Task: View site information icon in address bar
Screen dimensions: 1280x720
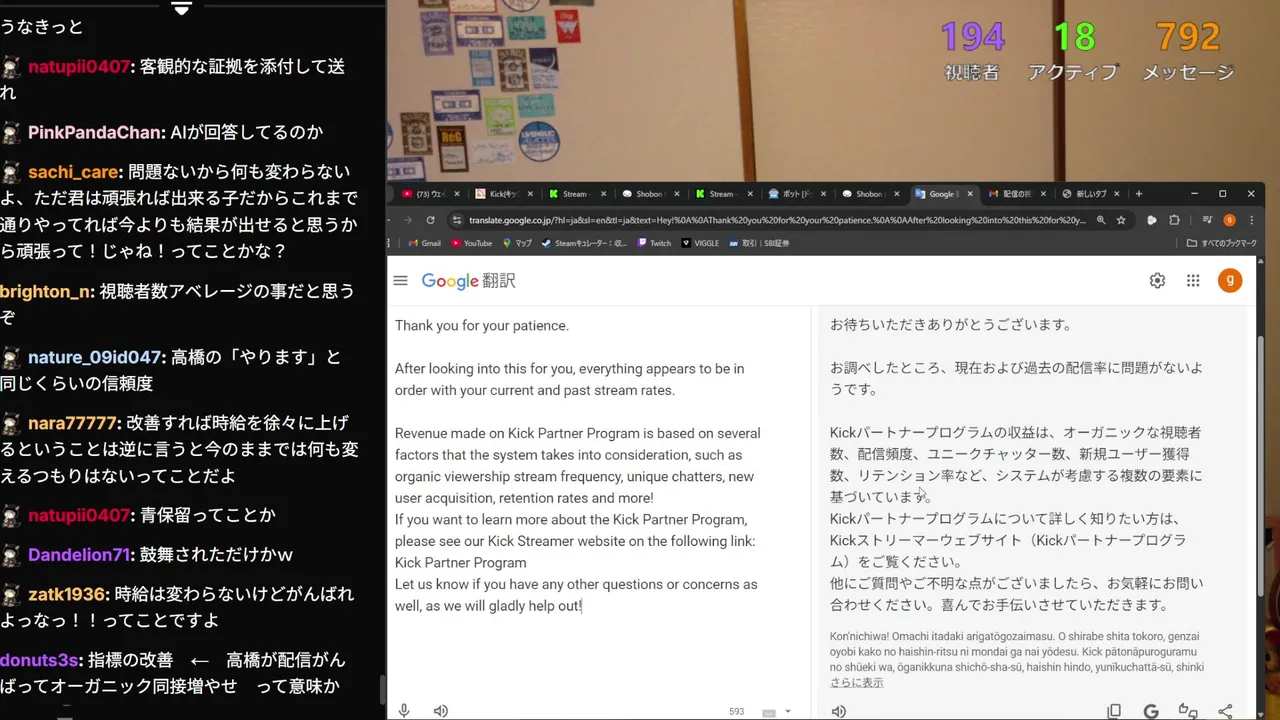Action: coord(457,220)
